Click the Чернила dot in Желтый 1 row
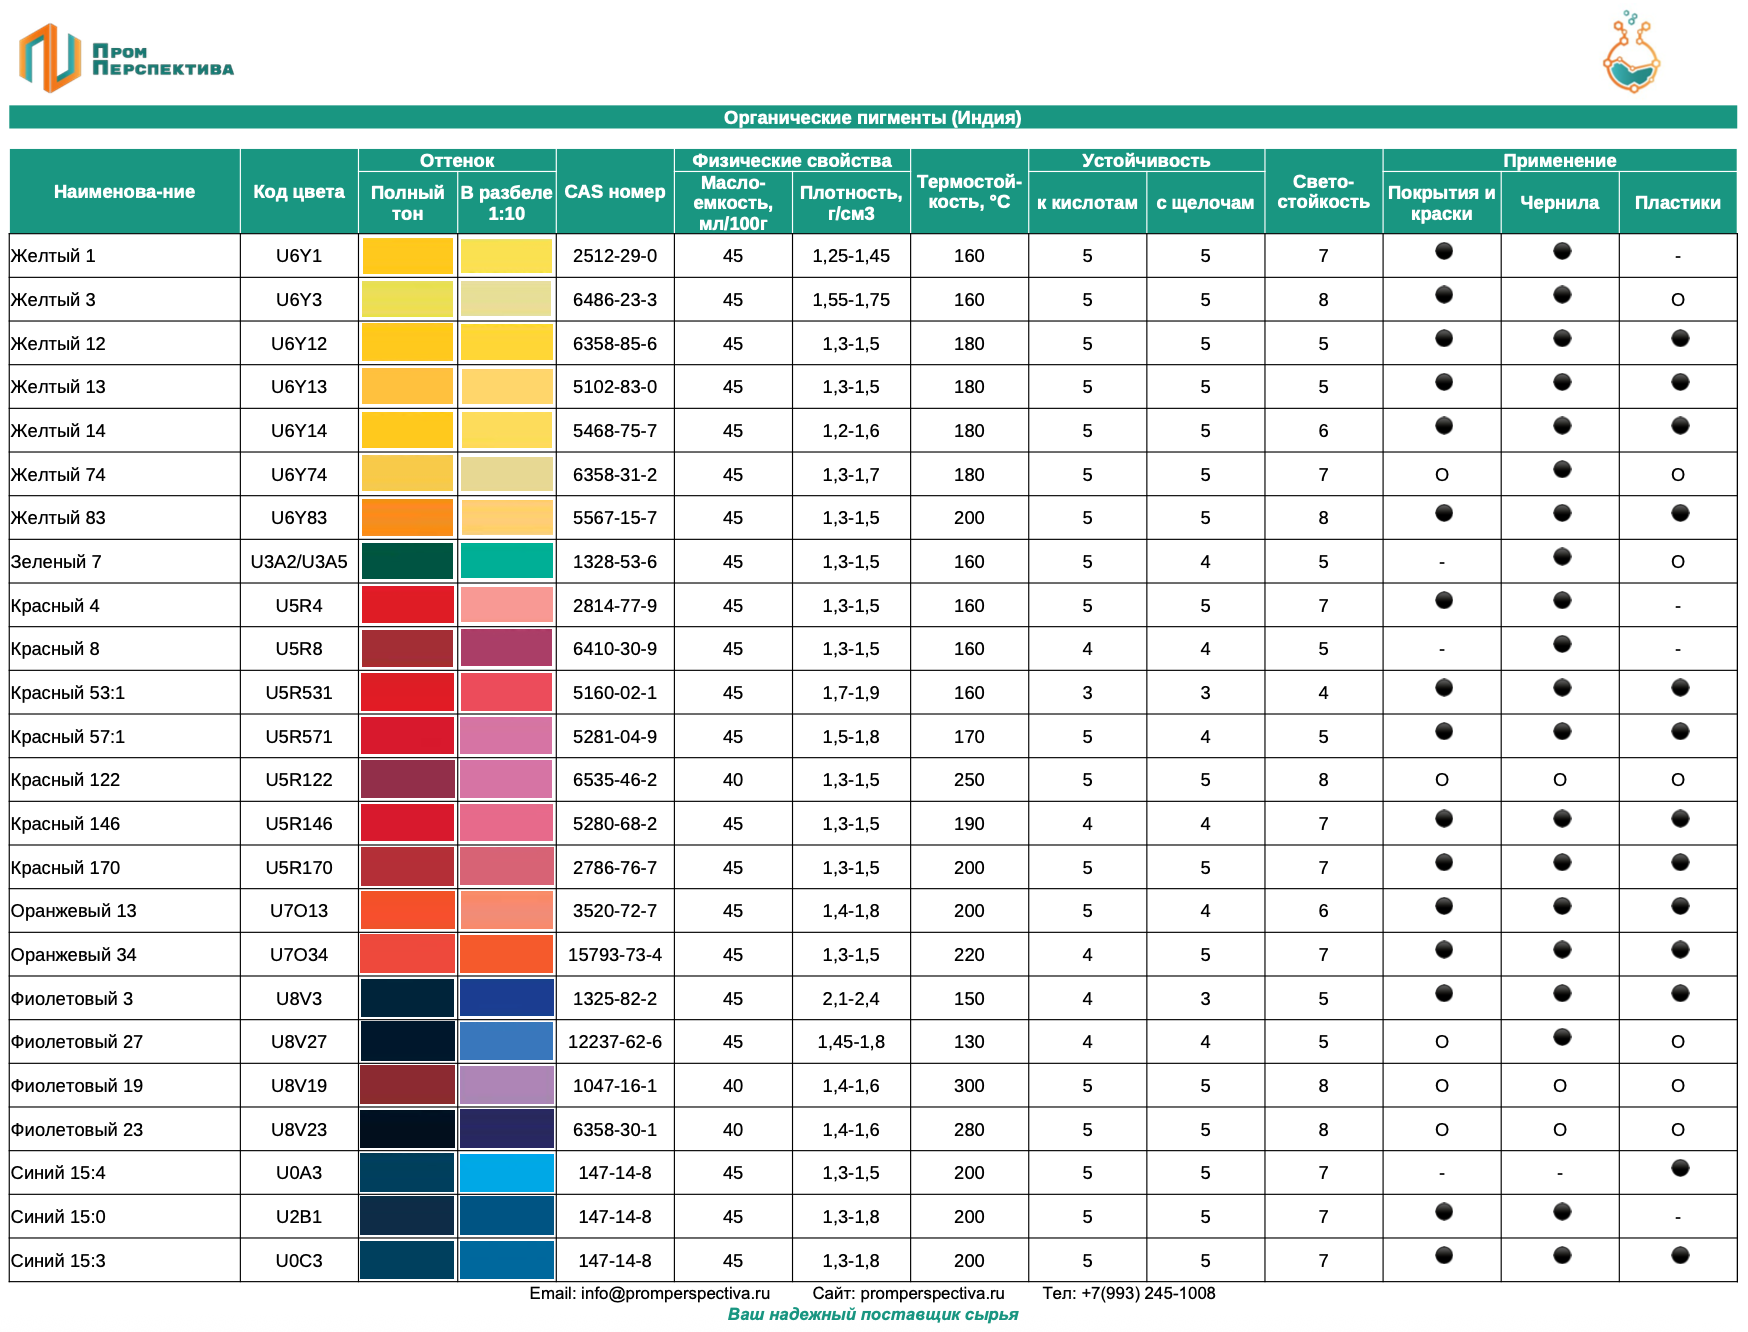Viewport: 1748px width, 1332px height. 1561,251
